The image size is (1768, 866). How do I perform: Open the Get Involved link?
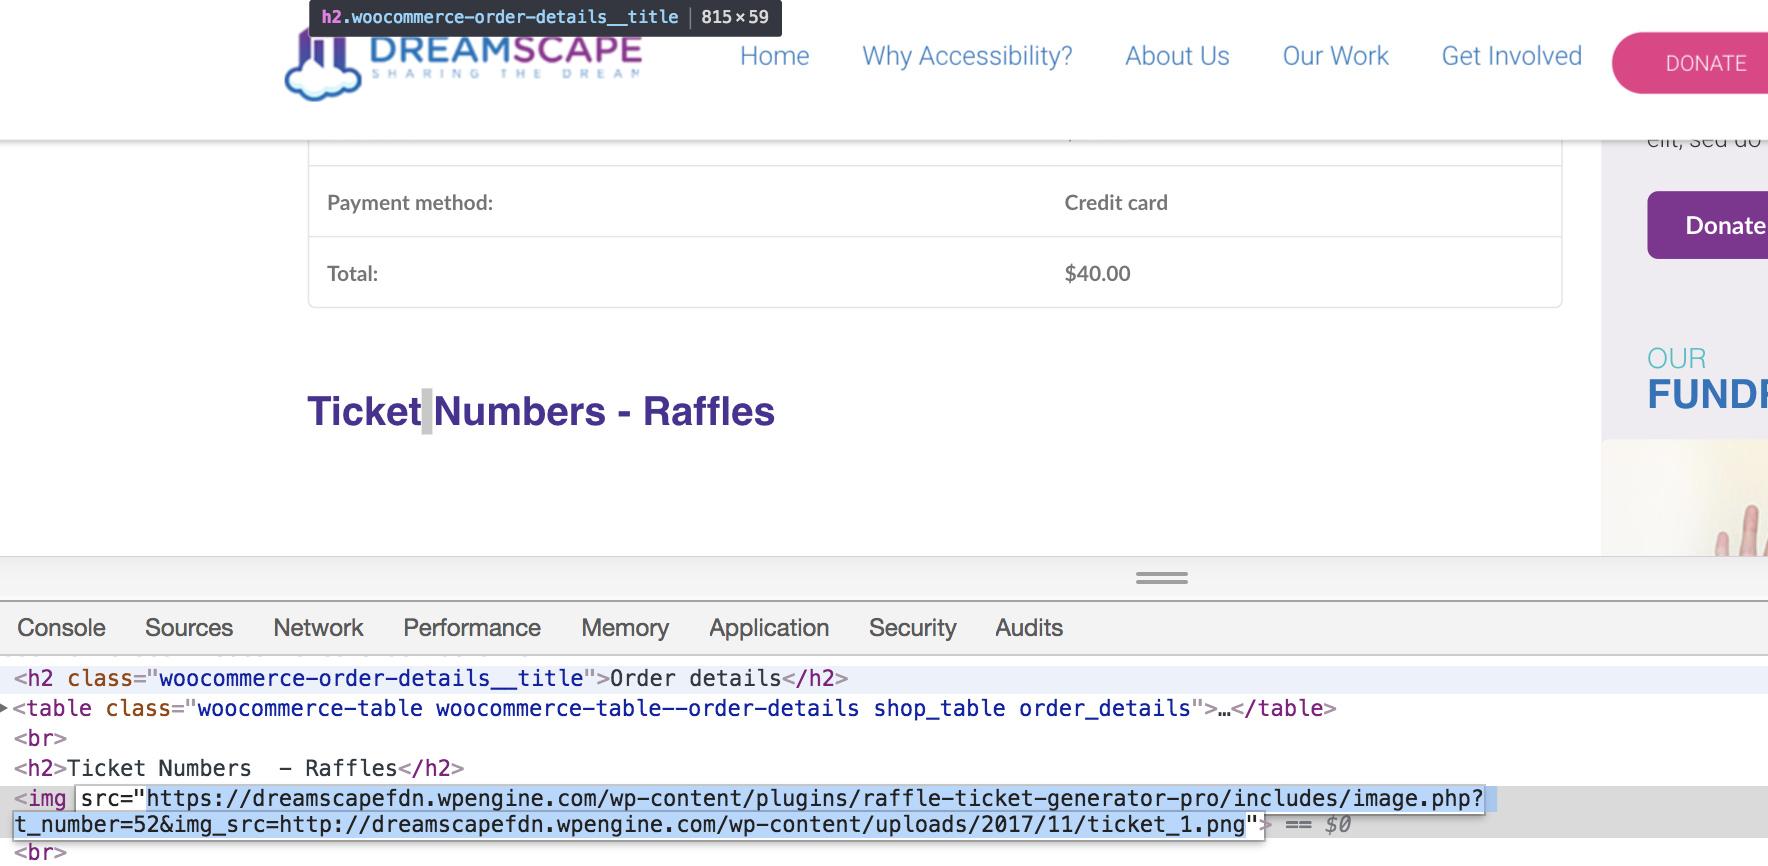coord(1510,56)
